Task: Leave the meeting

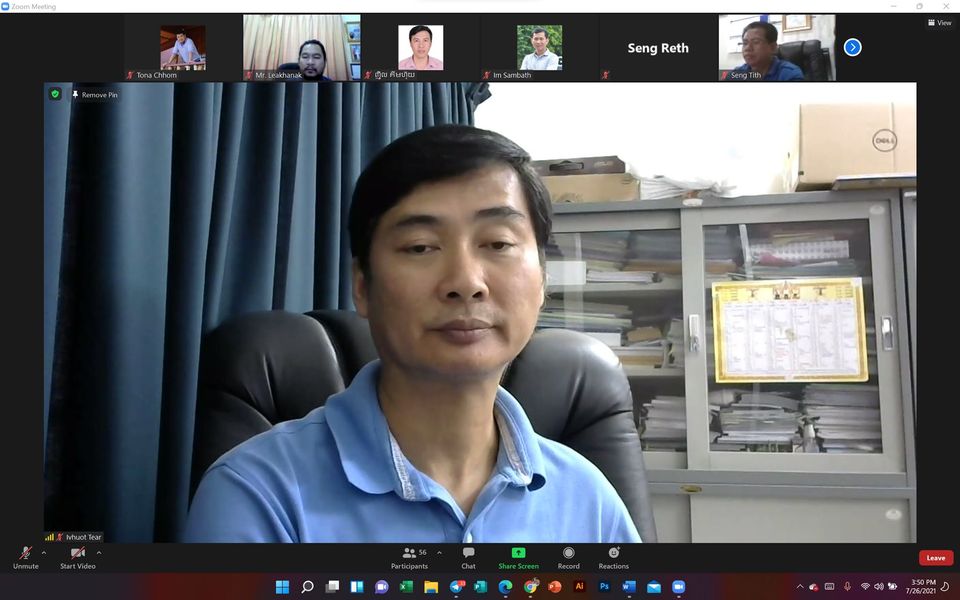Action: point(935,558)
